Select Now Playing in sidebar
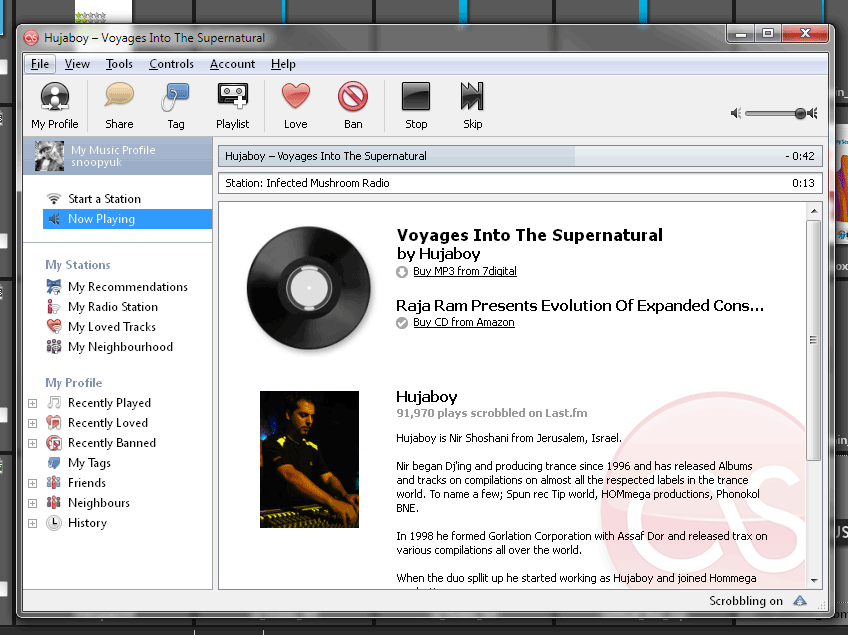 click(127, 219)
